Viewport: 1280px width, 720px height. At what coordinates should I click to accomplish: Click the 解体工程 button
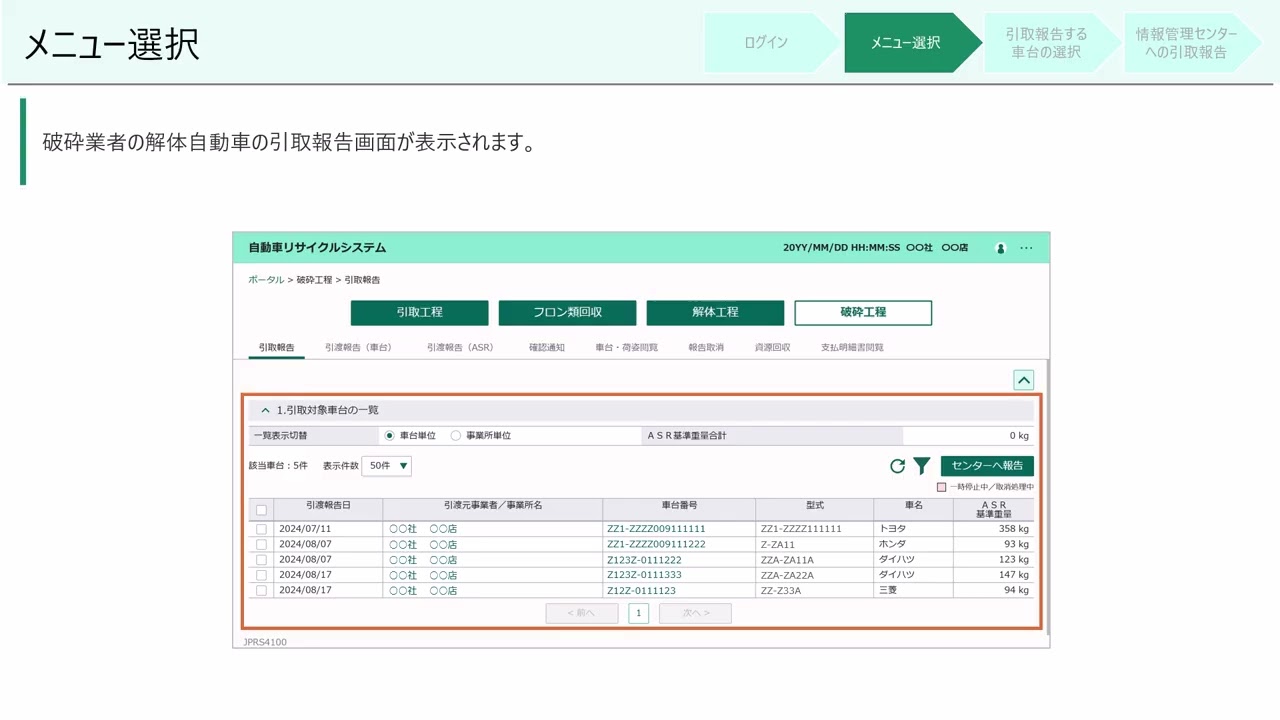point(715,312)
